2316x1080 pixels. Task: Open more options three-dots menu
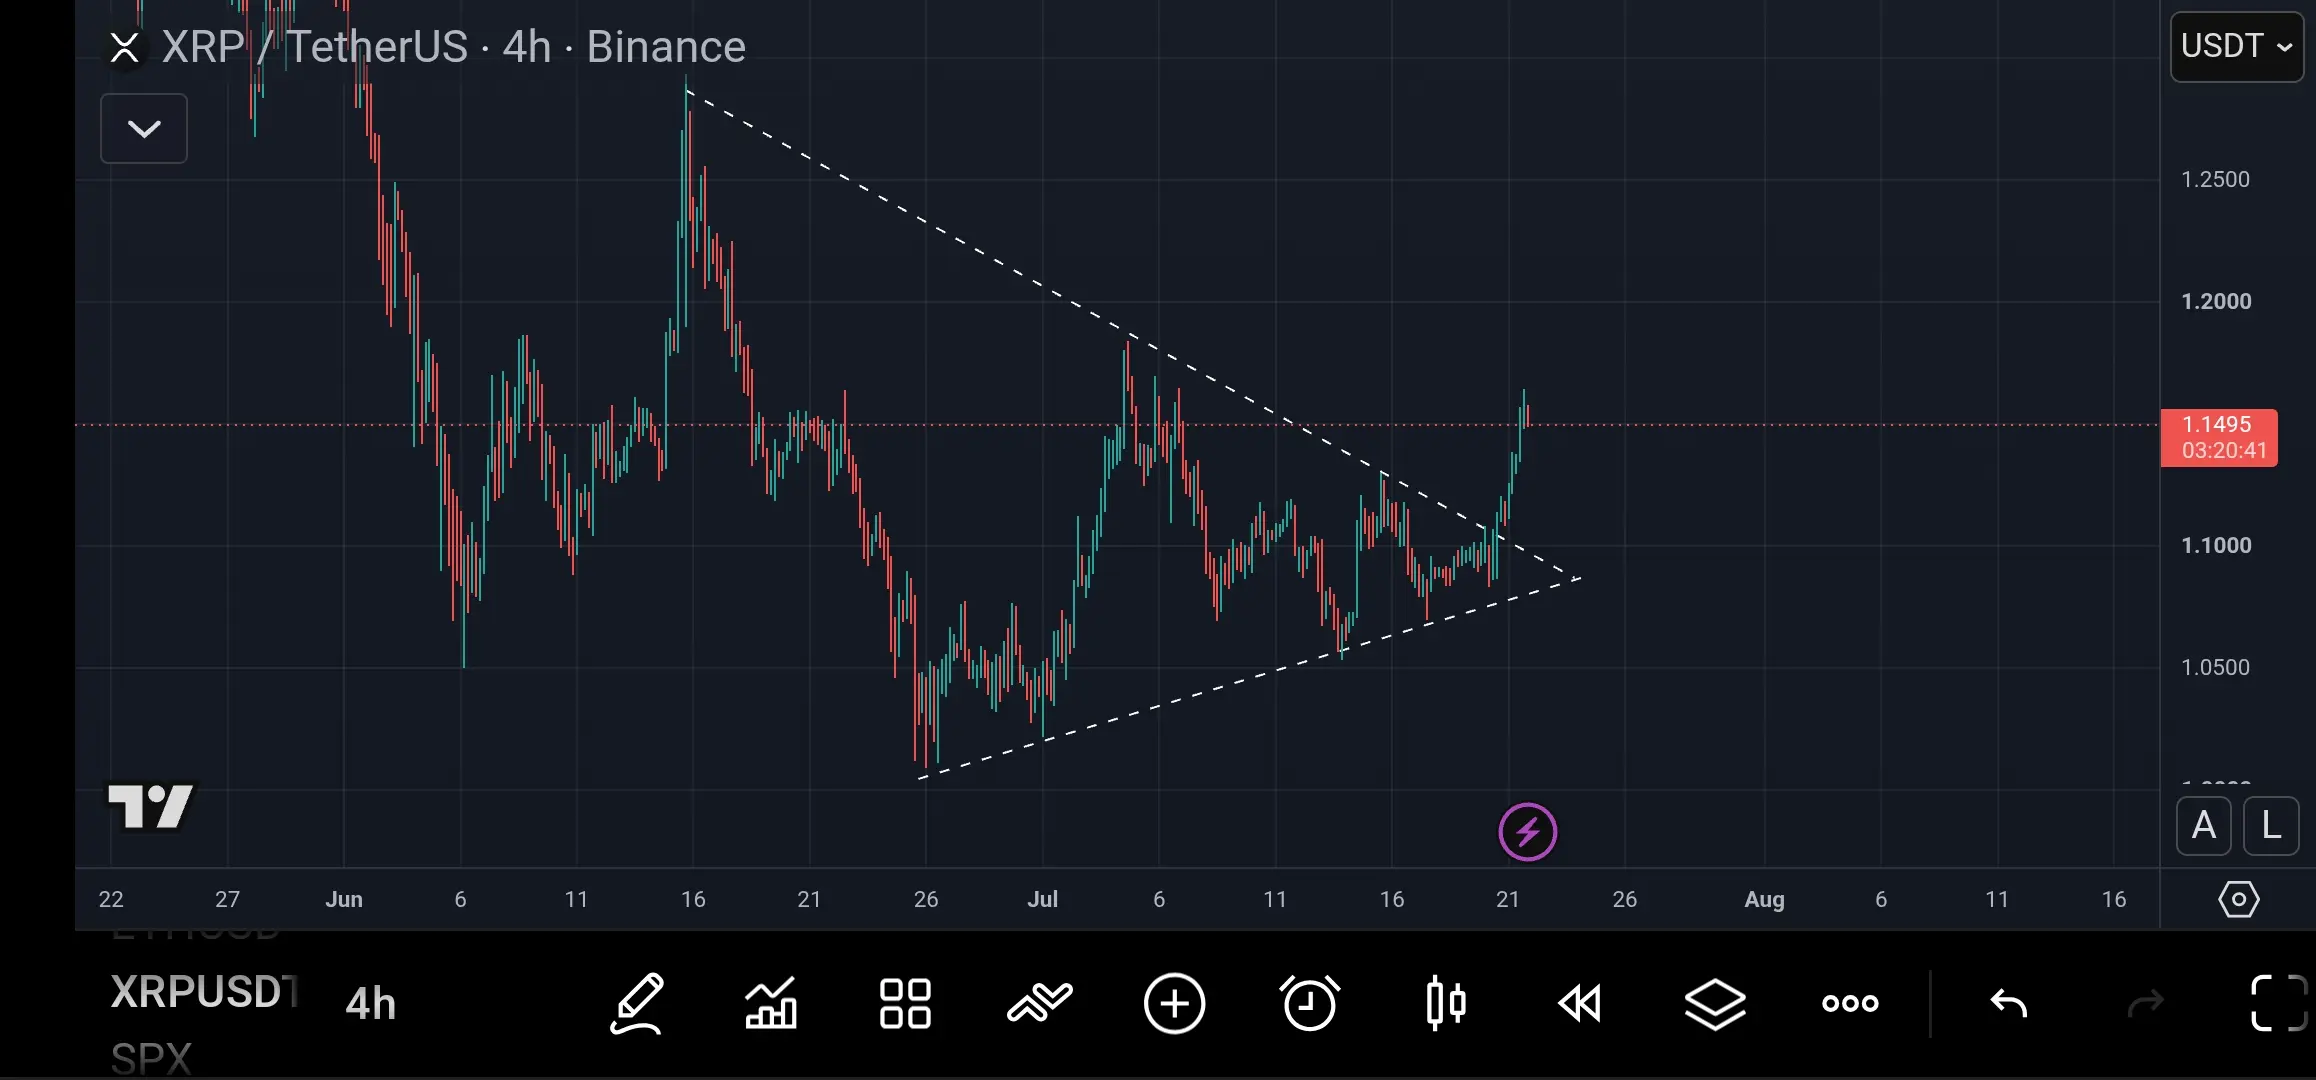[x=1850, y=1003]
